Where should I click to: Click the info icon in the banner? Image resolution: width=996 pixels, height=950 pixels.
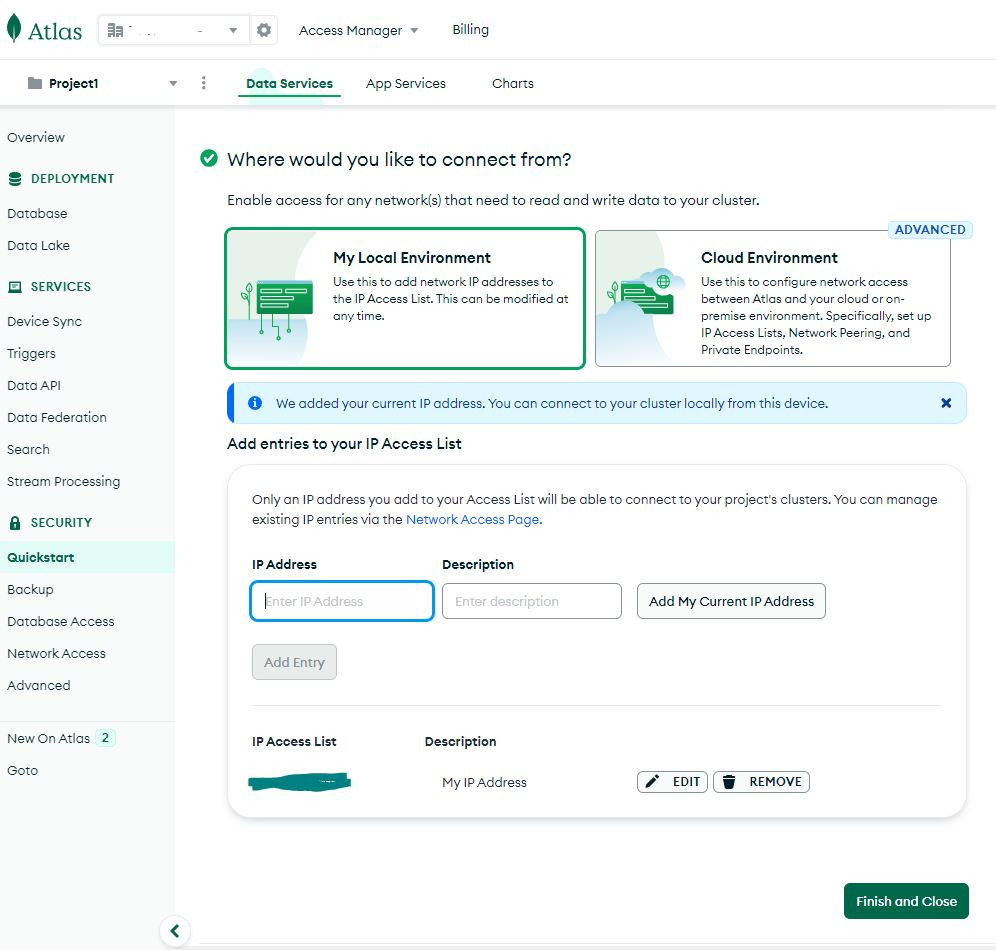255,403
